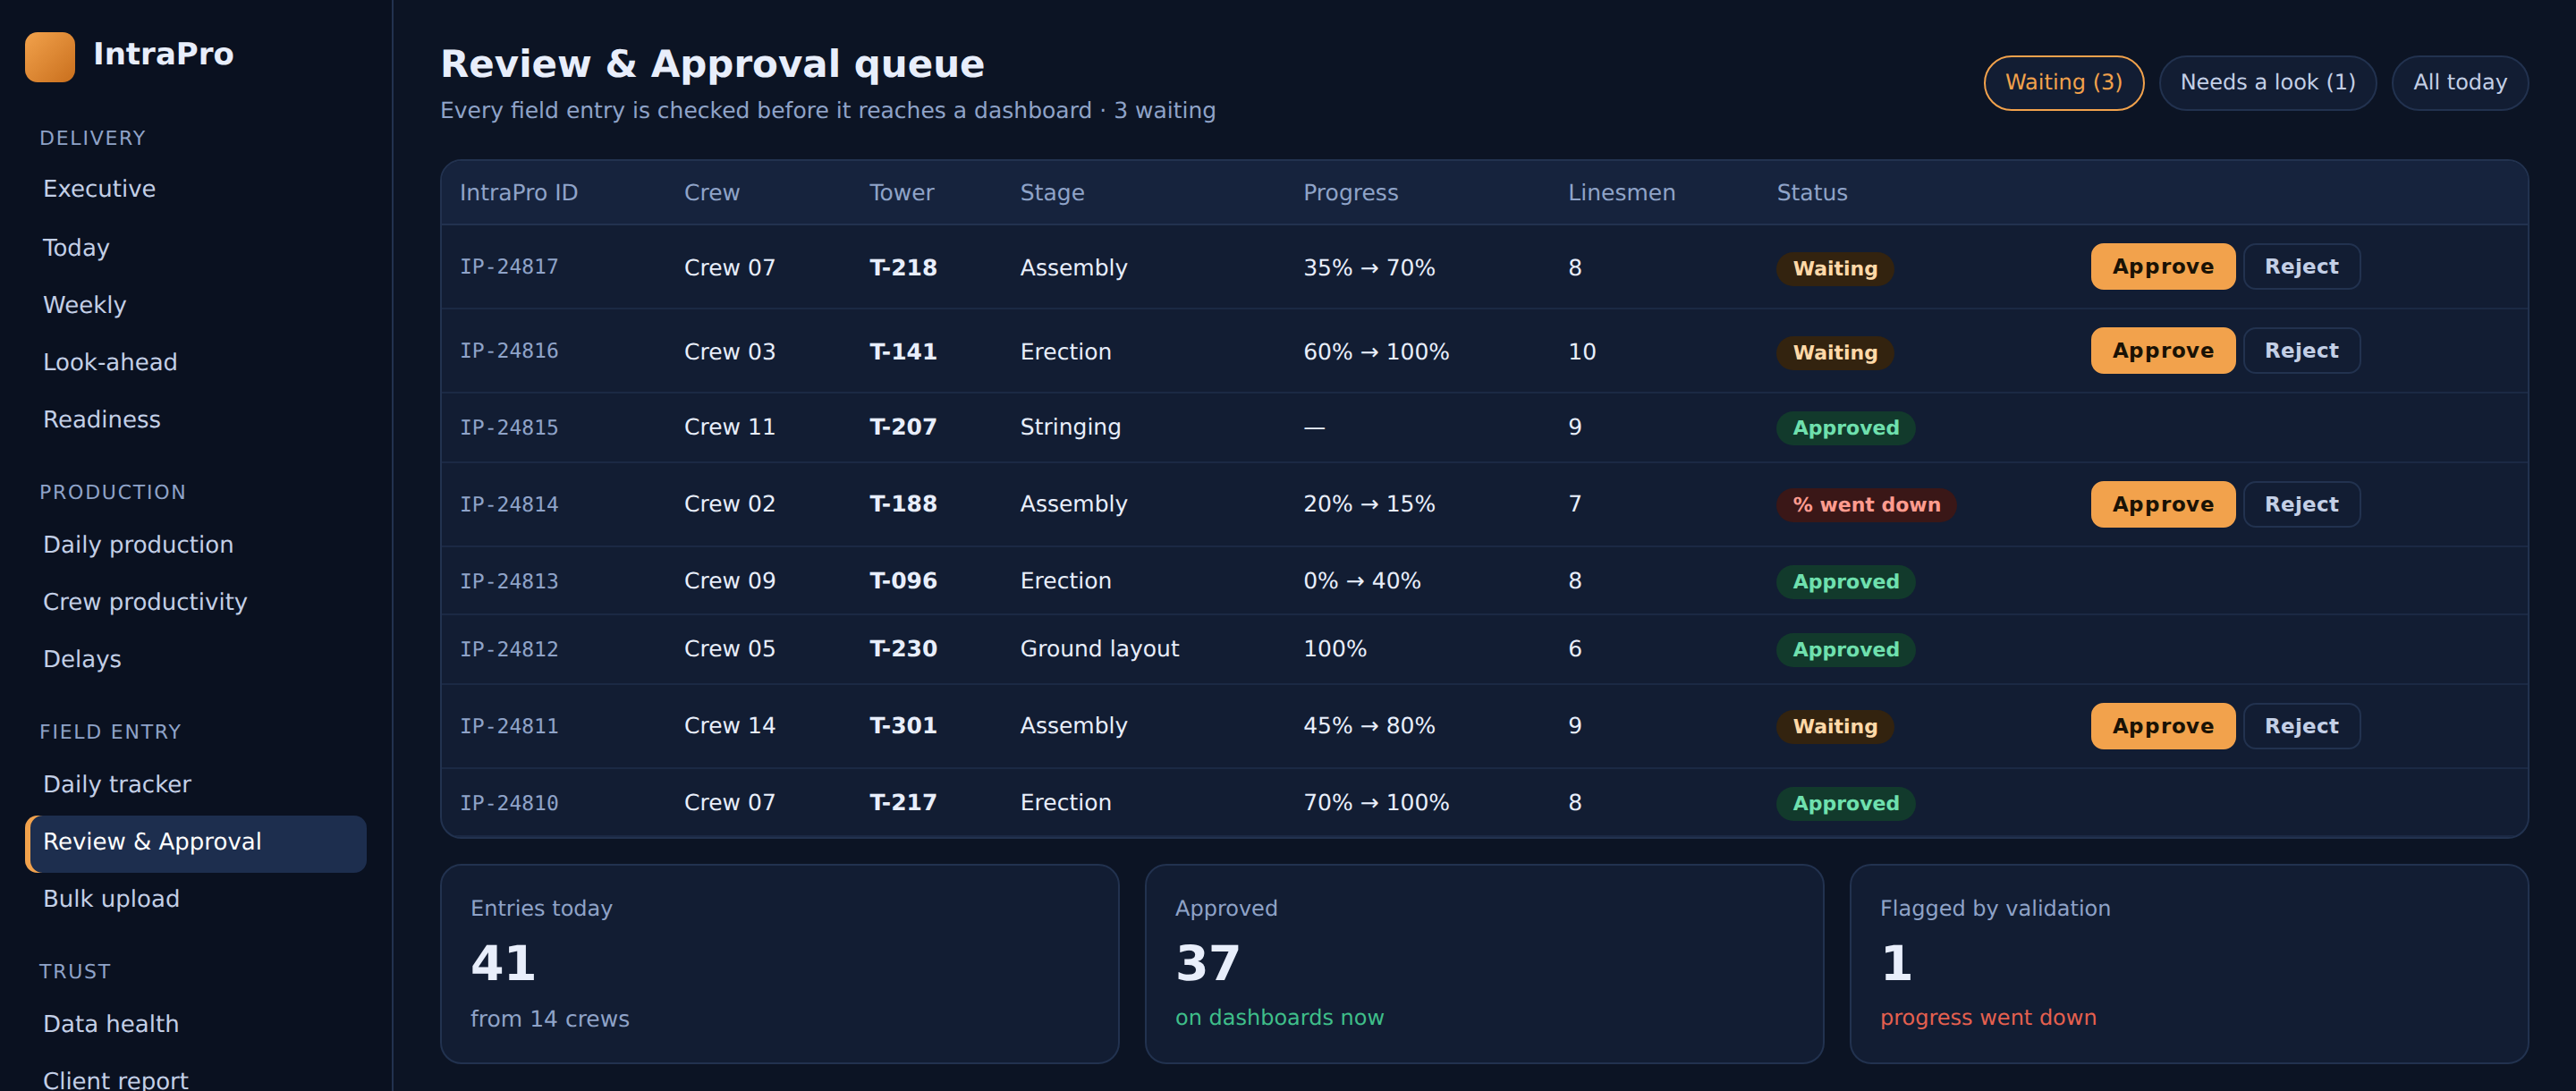Reject entry IP-24817
Screen dimensions: 2576x1091
pyautogui.click(x=2301, y=267)
